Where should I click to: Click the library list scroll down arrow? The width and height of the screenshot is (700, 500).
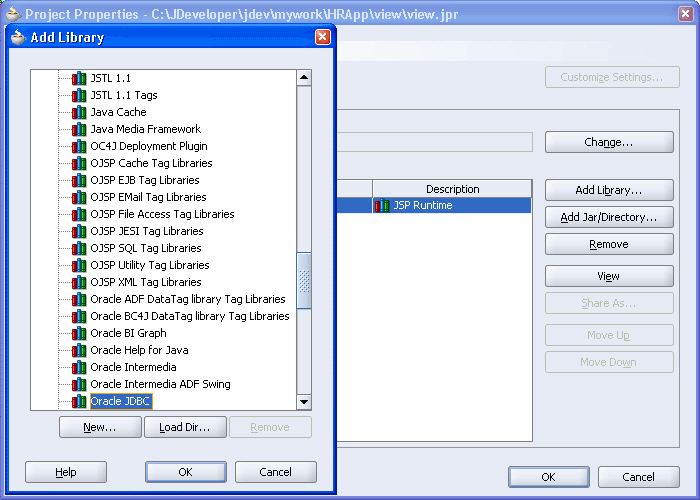[304, 402]
